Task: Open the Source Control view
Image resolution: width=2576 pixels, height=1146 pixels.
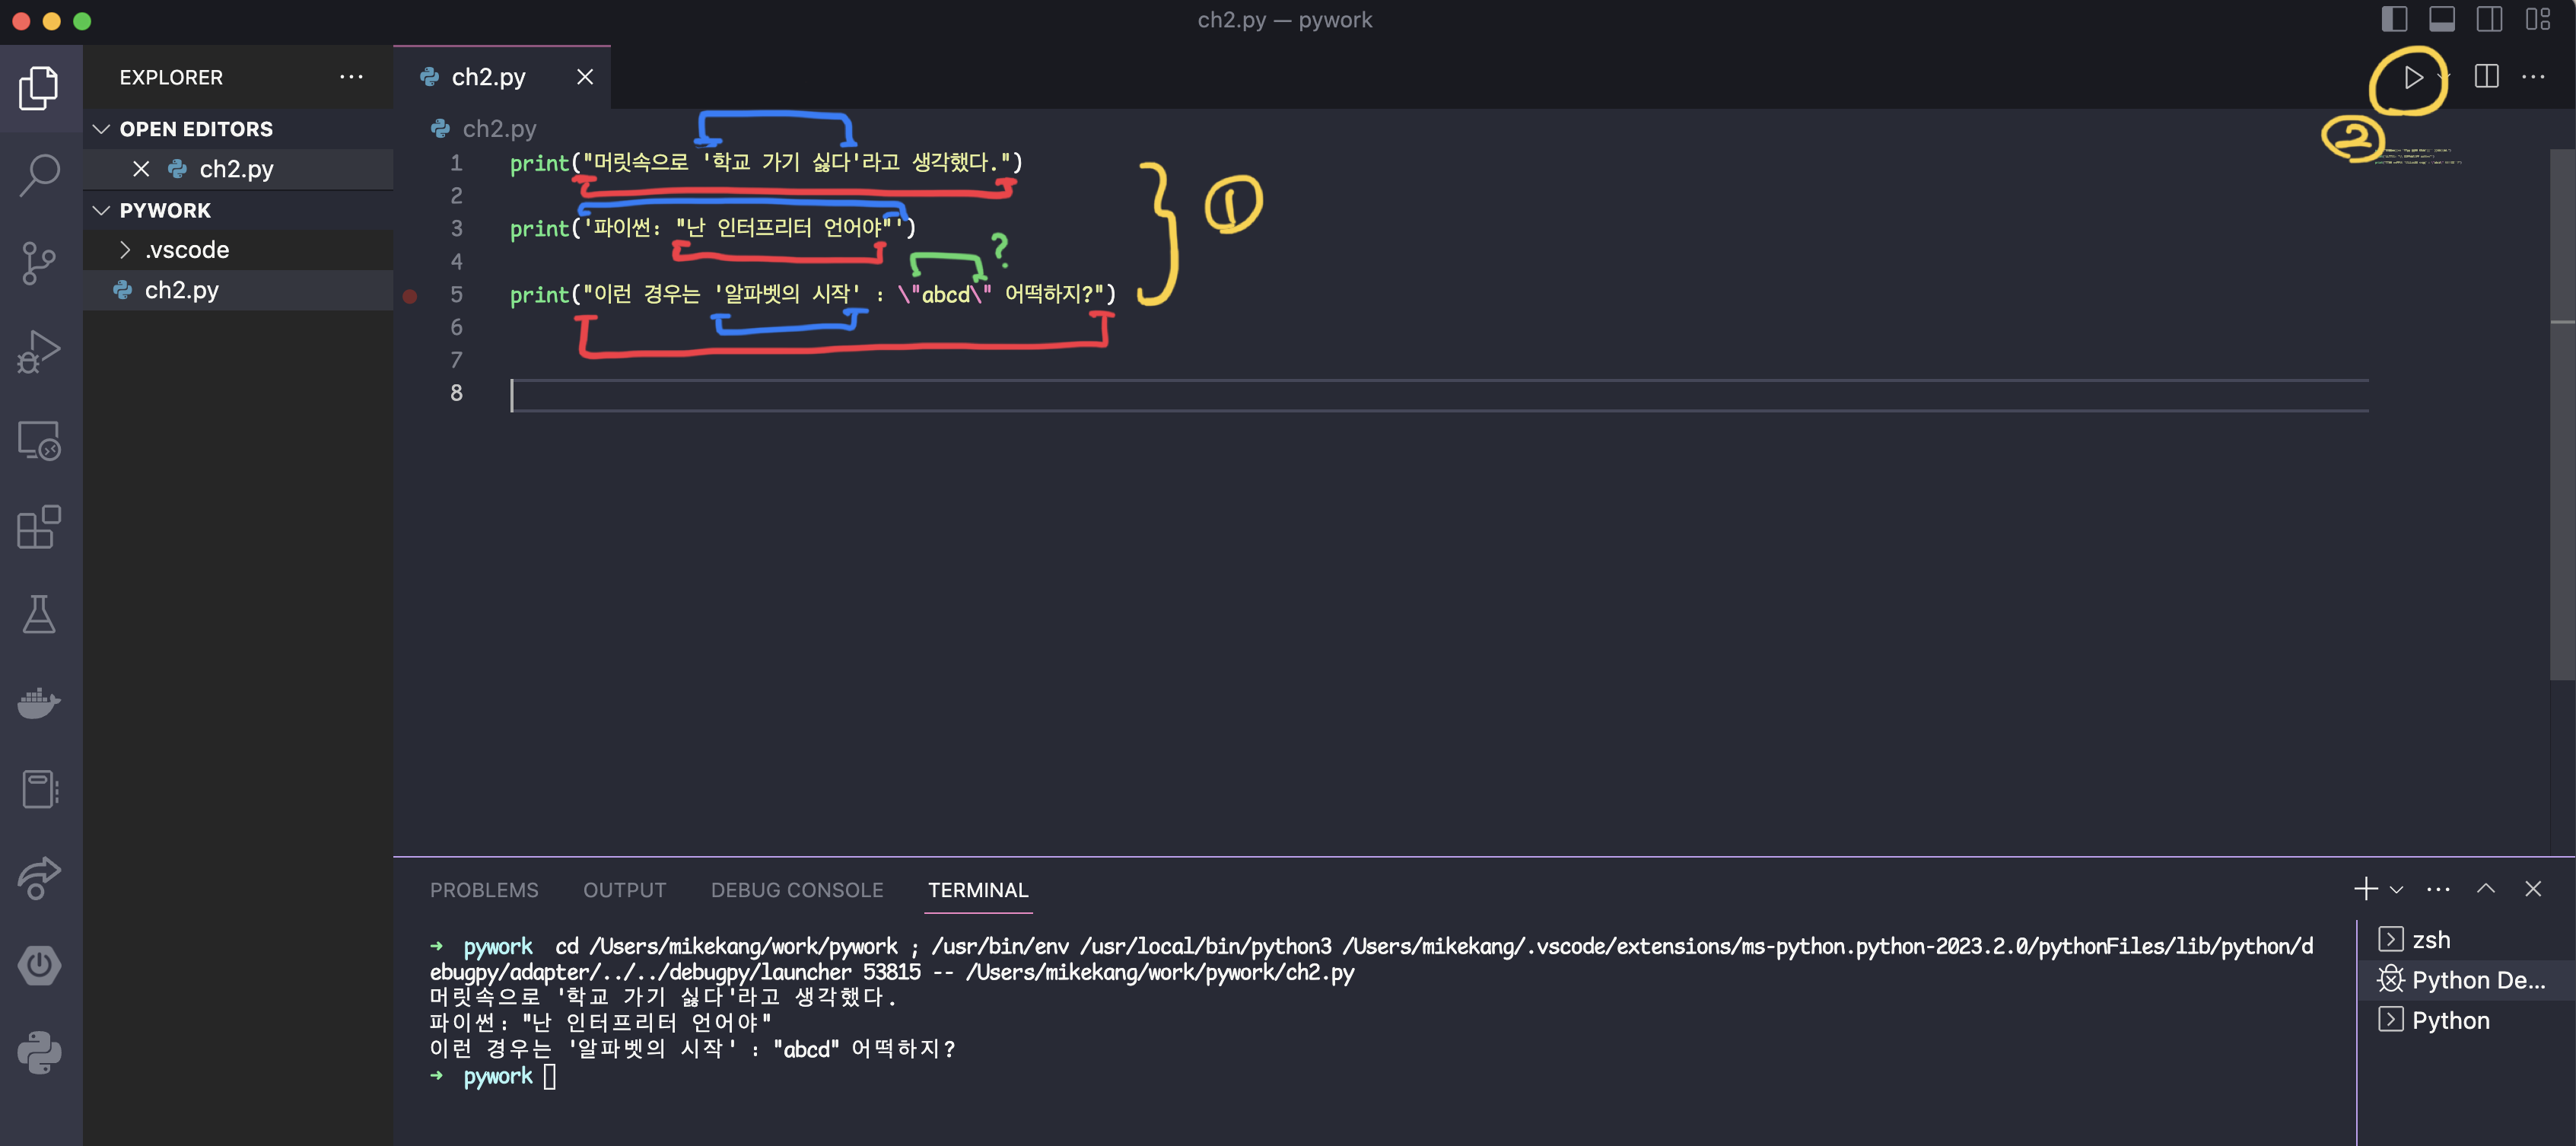Action: tap(40, 263)
